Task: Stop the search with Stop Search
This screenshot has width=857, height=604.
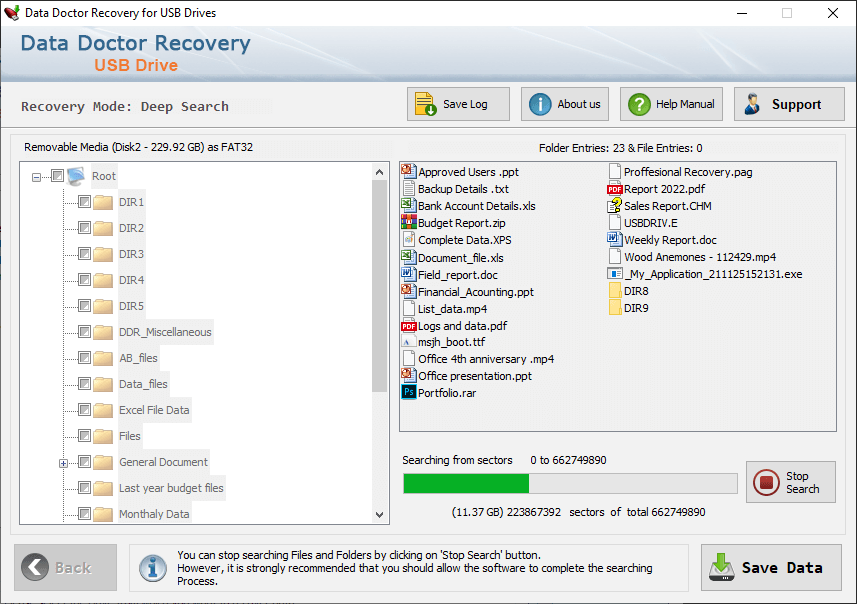Action: [791, 482]
